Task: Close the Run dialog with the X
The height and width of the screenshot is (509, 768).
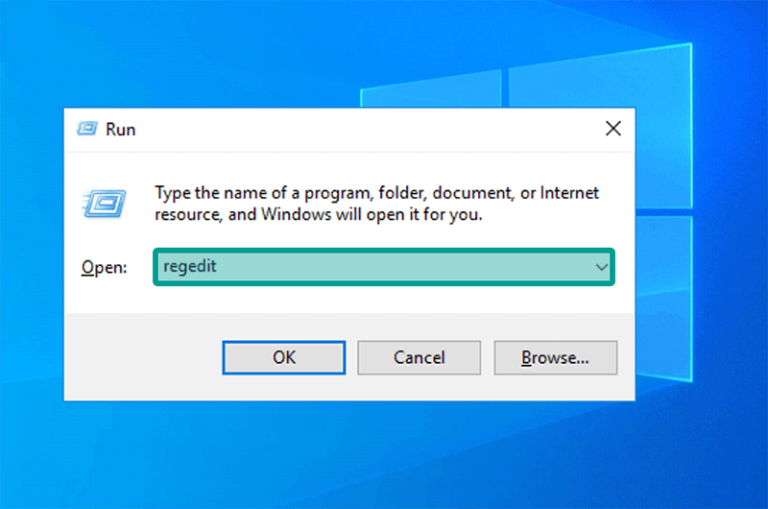Action: coord(613,129)
